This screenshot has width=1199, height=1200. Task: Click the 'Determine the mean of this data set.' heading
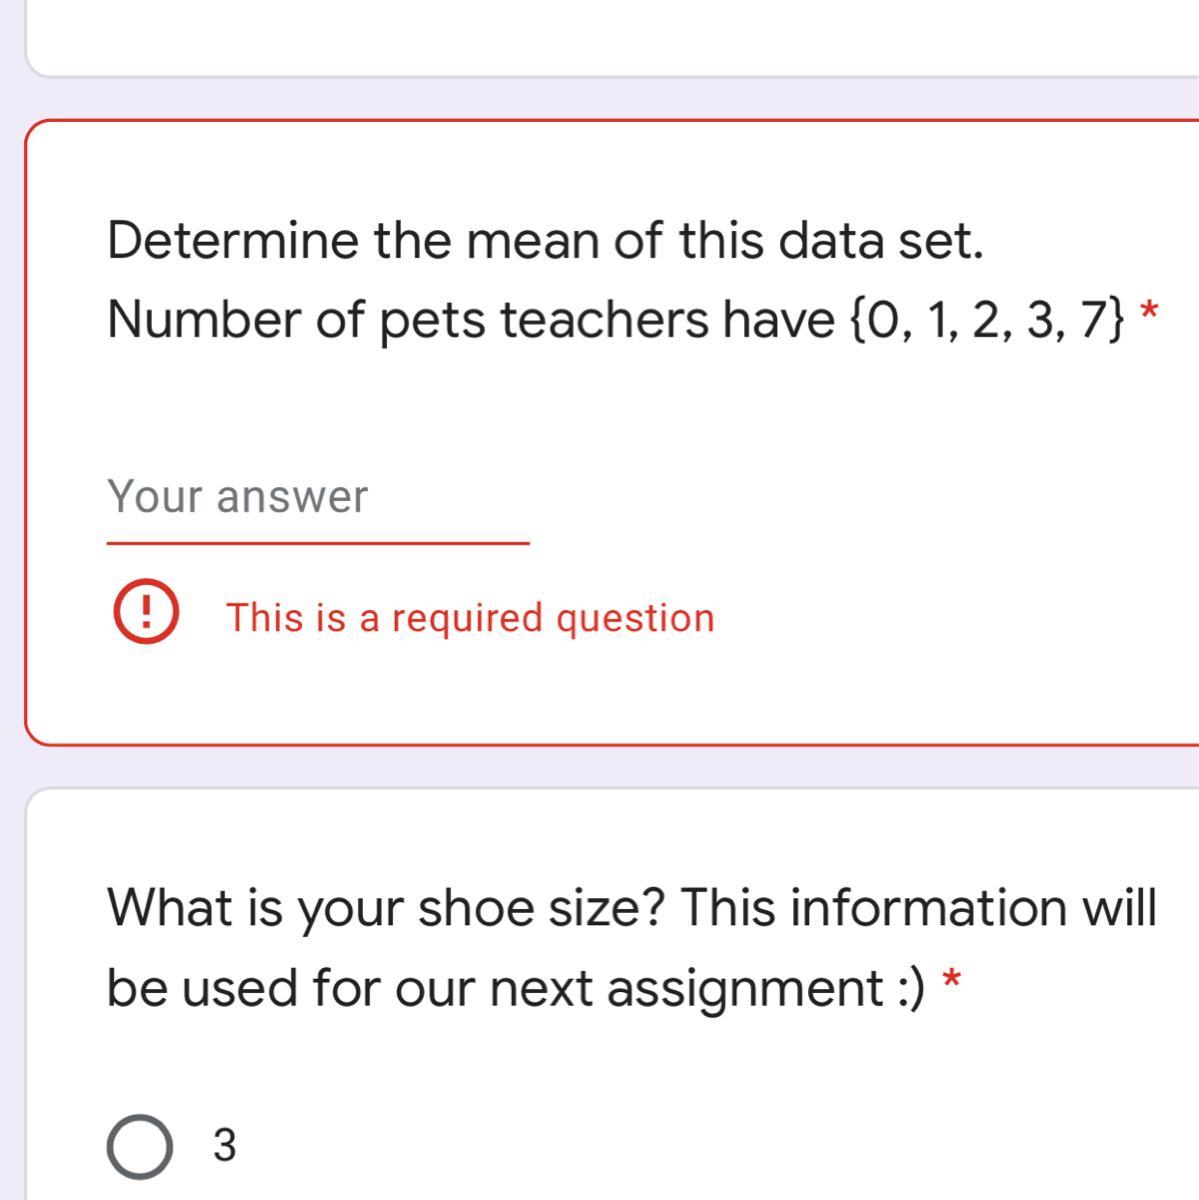(545, 241)
